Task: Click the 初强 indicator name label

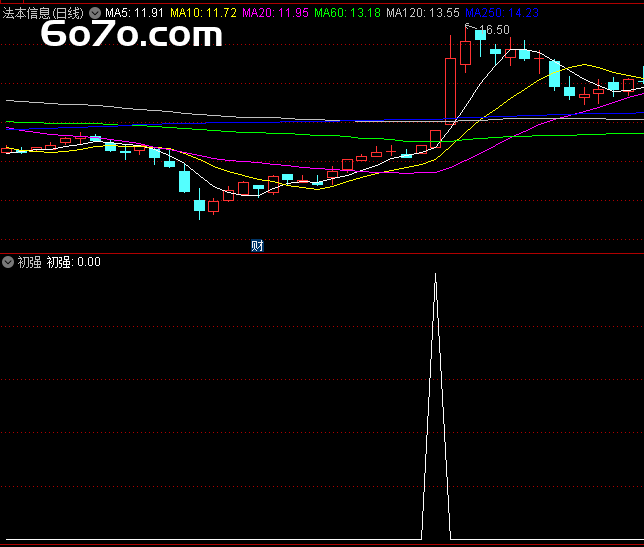Action: click(x=29, y=262)
